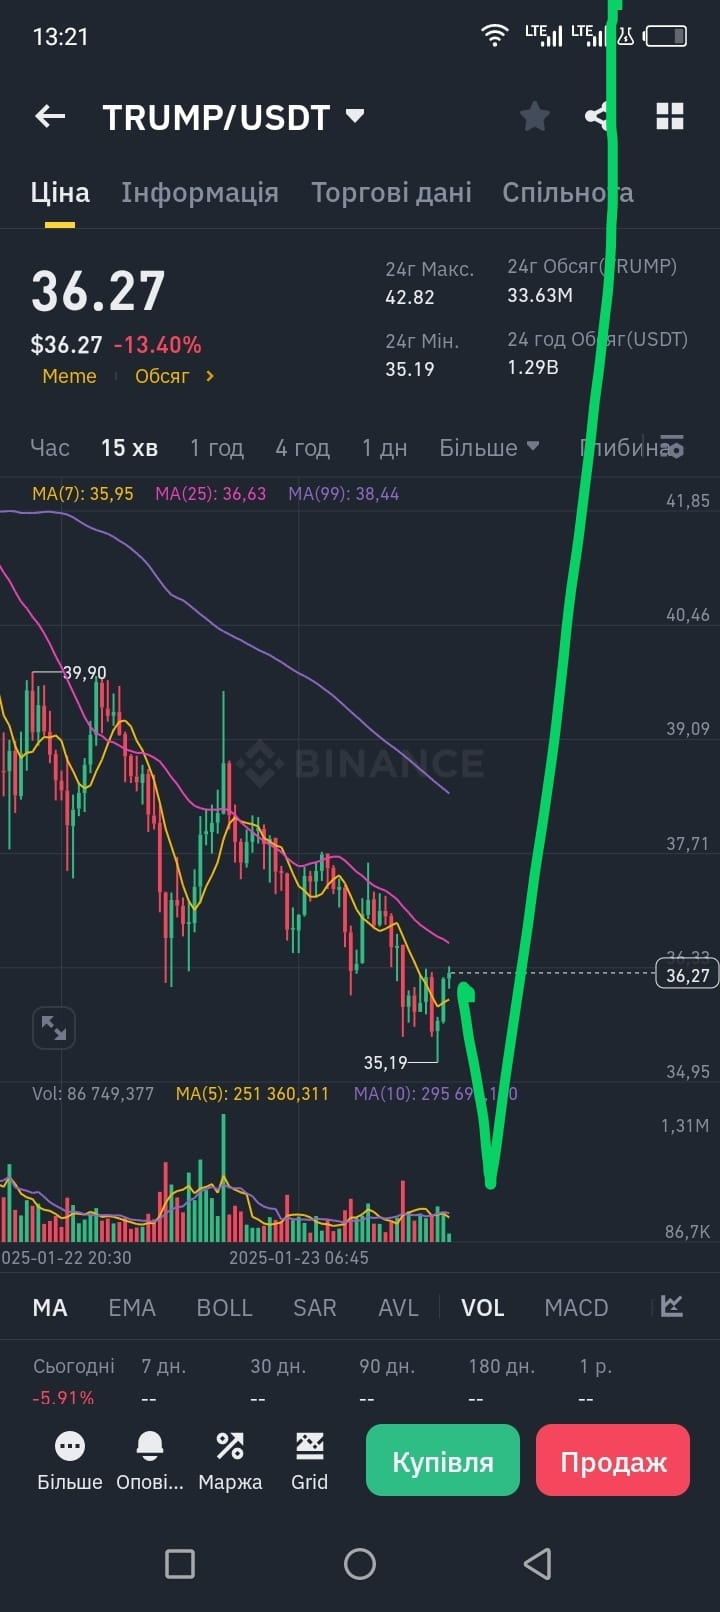This screenshot has width=720, height=1612.
Task: Tap the 35,19 low price marker
Action: [x=386, y=1062]
